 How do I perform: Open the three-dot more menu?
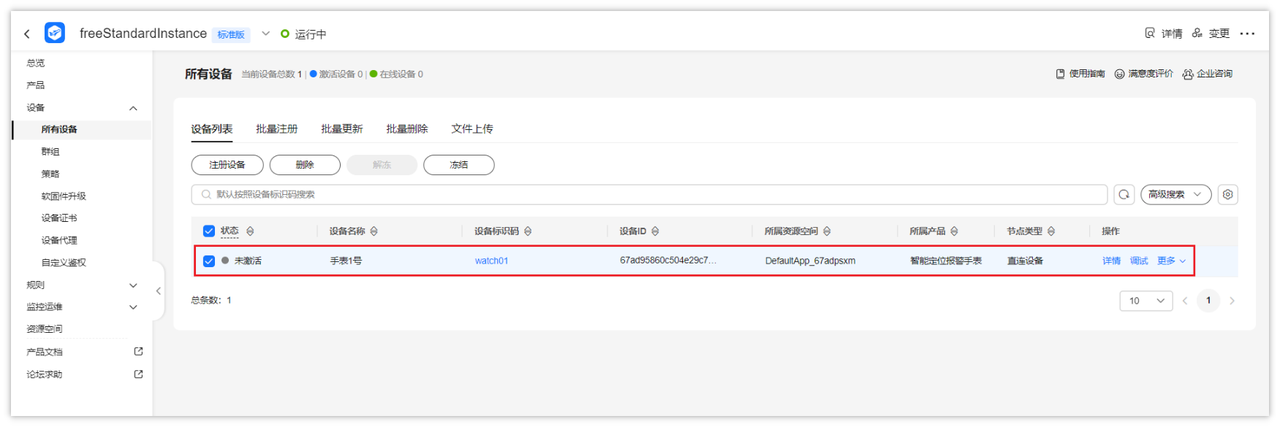click(x=1247, y=33)
